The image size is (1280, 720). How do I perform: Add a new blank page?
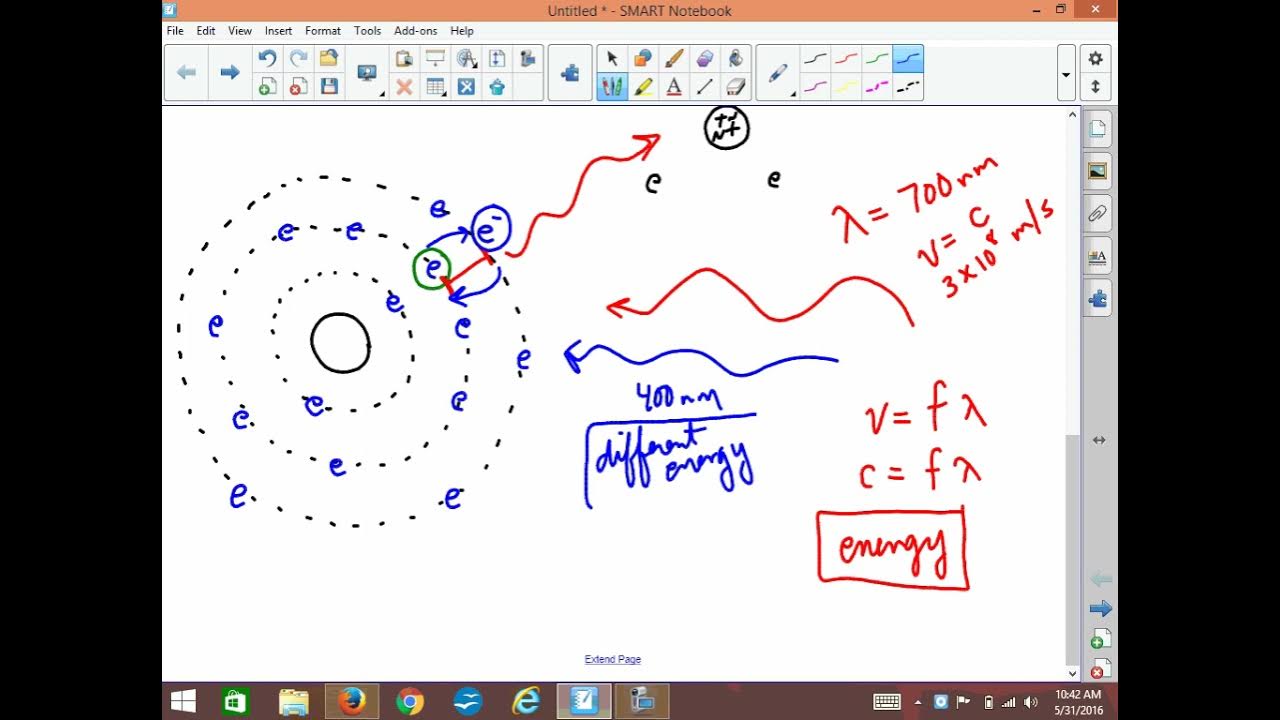coord(266,87)
